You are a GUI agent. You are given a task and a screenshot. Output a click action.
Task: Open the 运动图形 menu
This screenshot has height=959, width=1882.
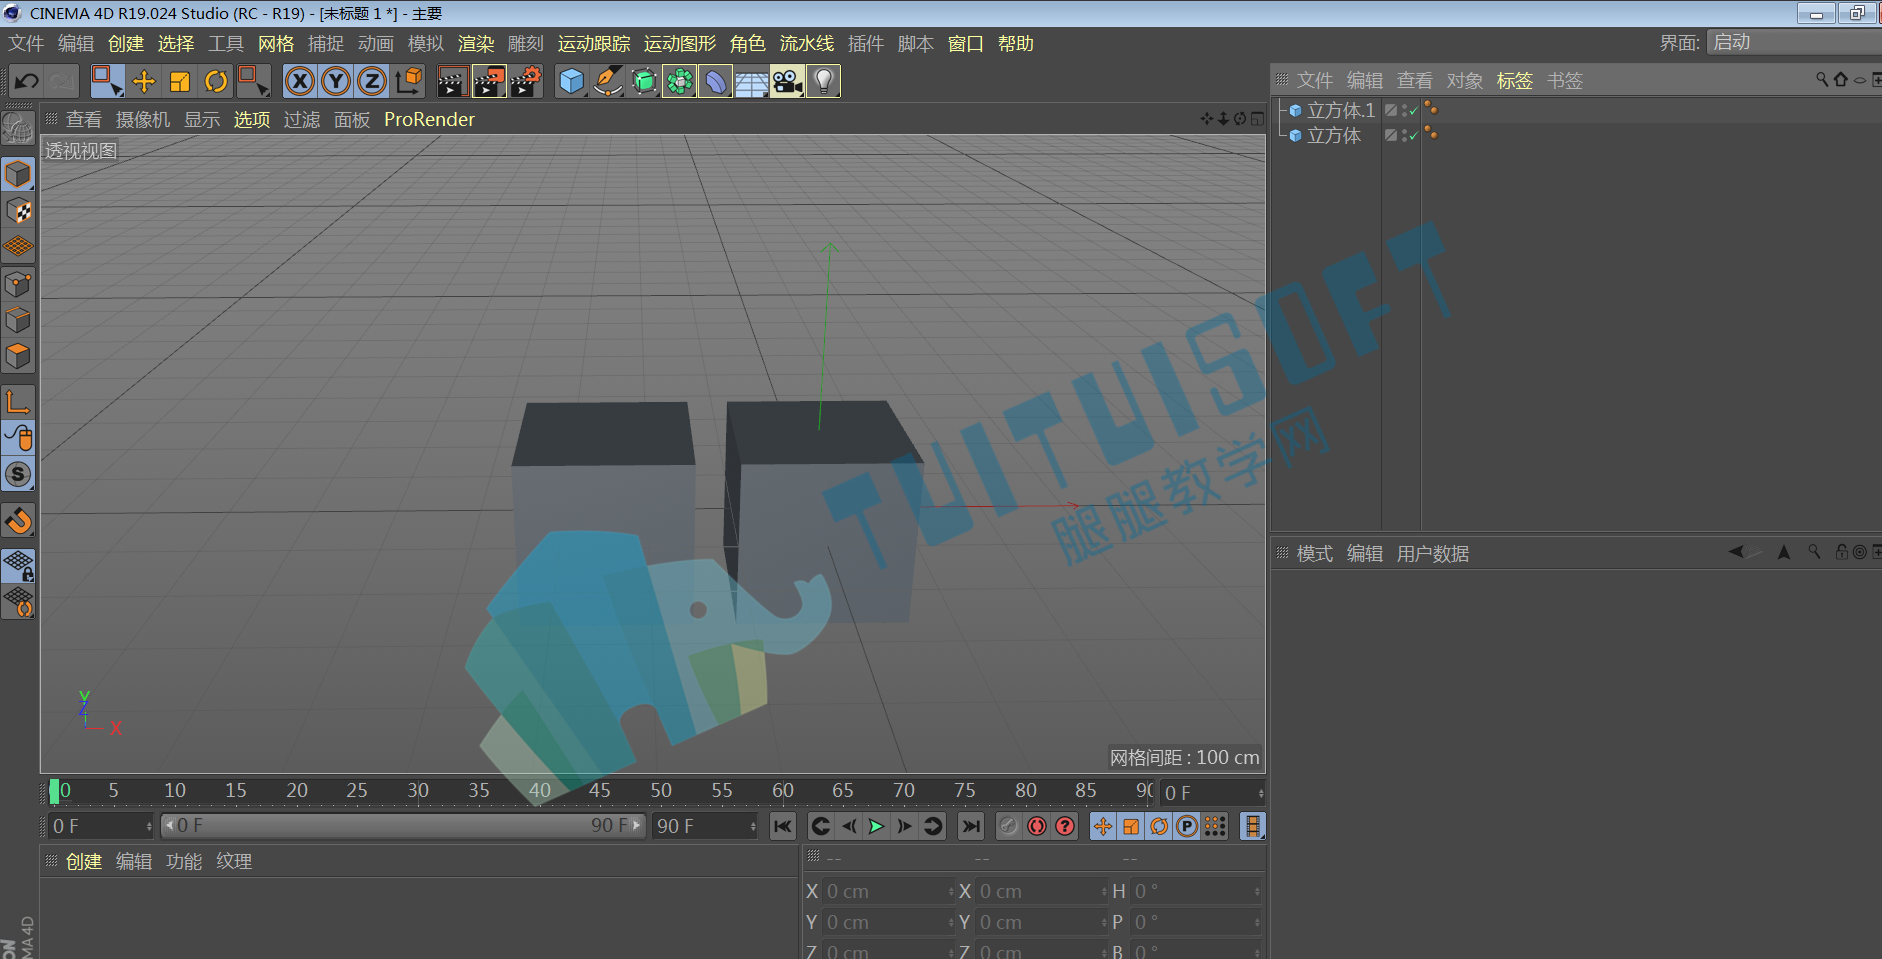point(680,43)
